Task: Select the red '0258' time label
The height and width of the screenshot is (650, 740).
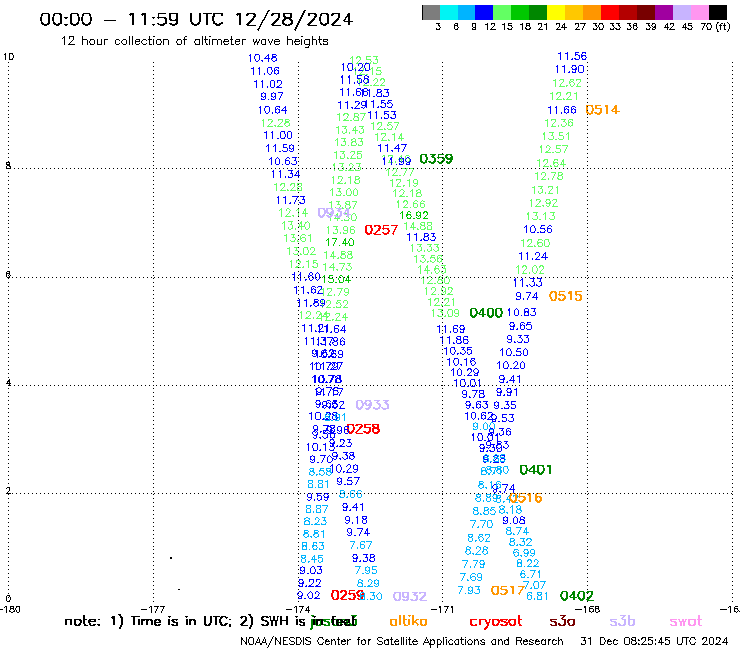Action: 363,429
